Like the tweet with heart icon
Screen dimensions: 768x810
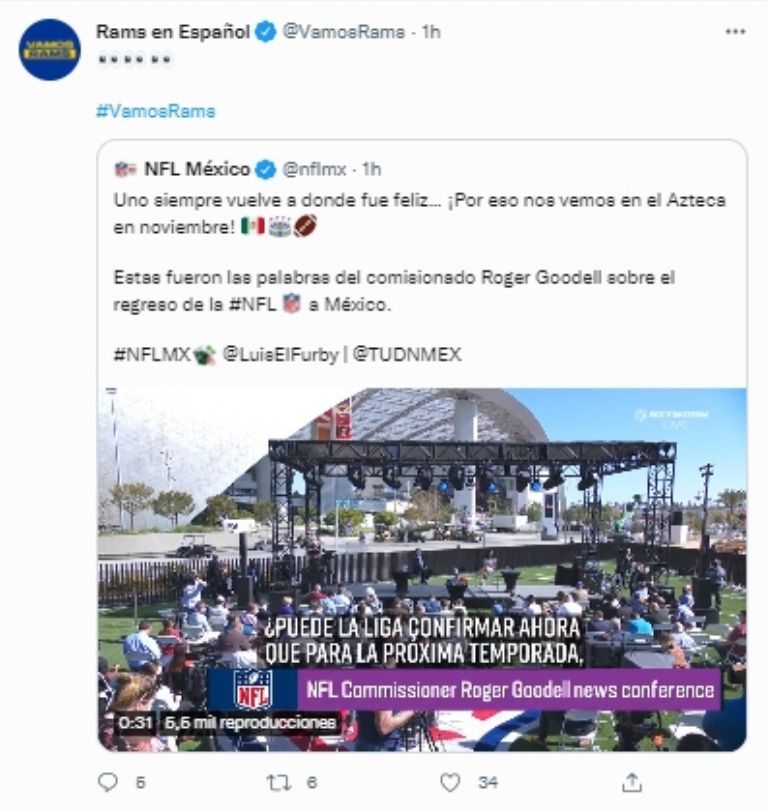coord(450,783)
